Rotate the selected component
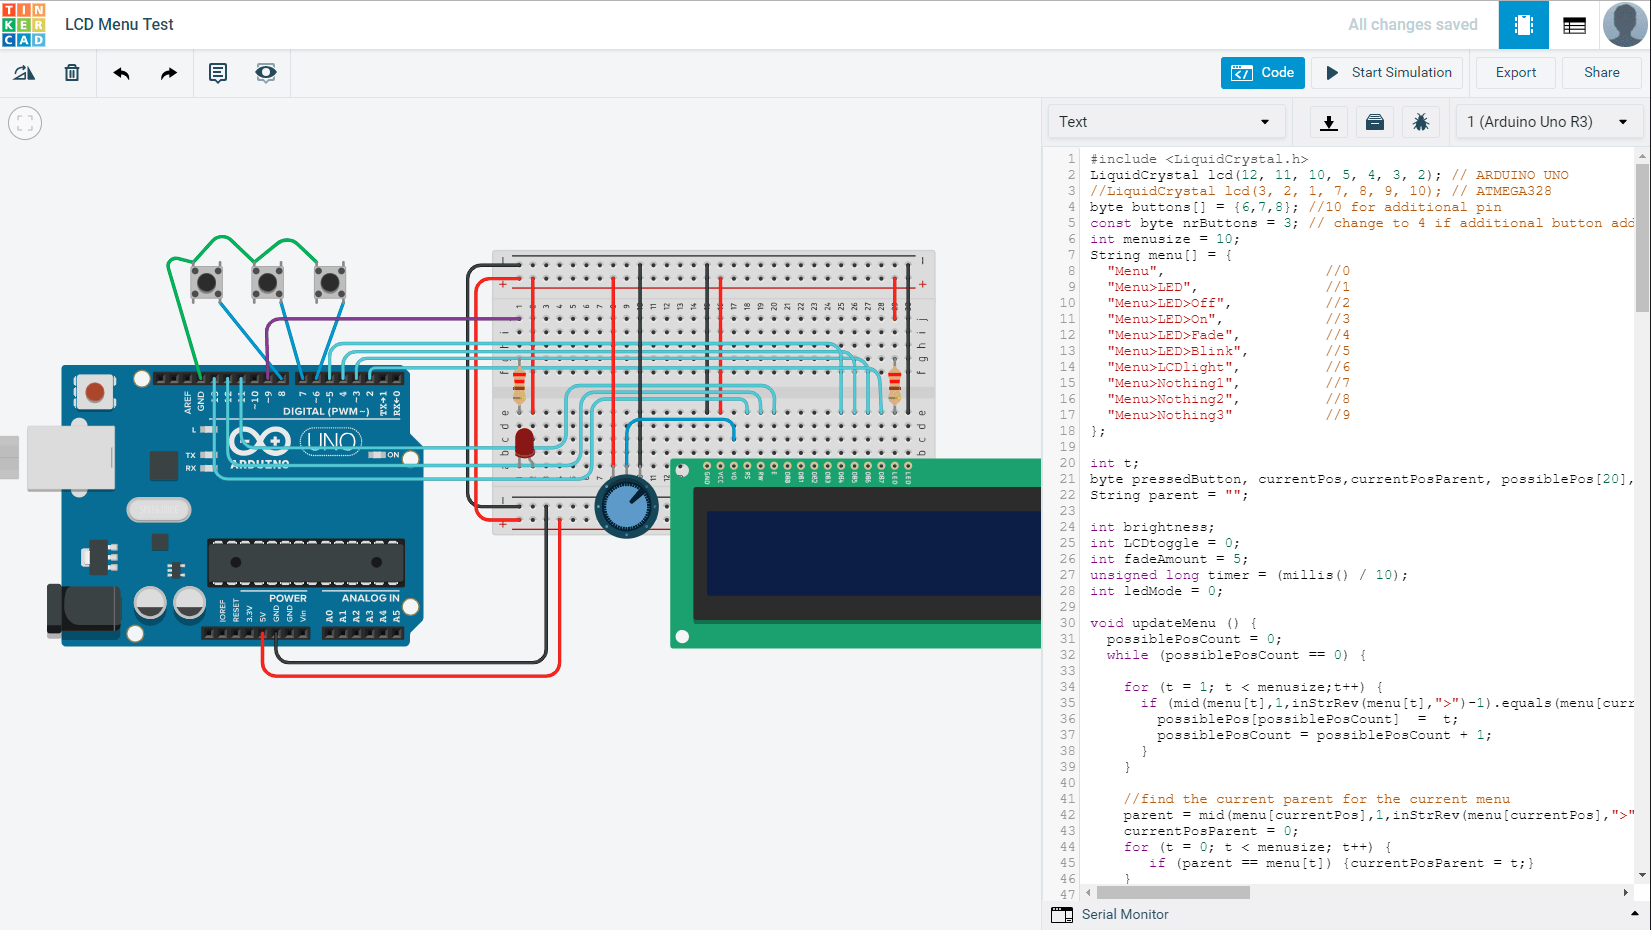 click(24, 72)
